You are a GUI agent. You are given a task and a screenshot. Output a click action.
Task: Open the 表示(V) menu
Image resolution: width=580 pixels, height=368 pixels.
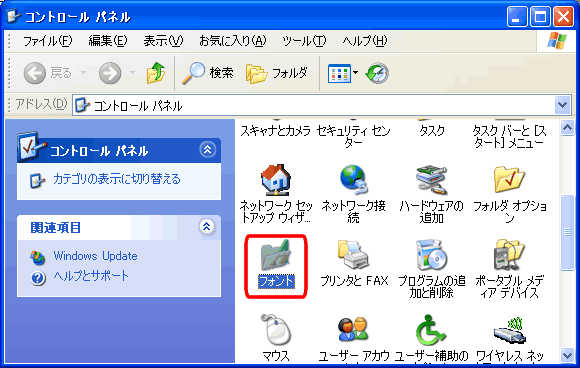pyautogui.click(x=163, y=41)
